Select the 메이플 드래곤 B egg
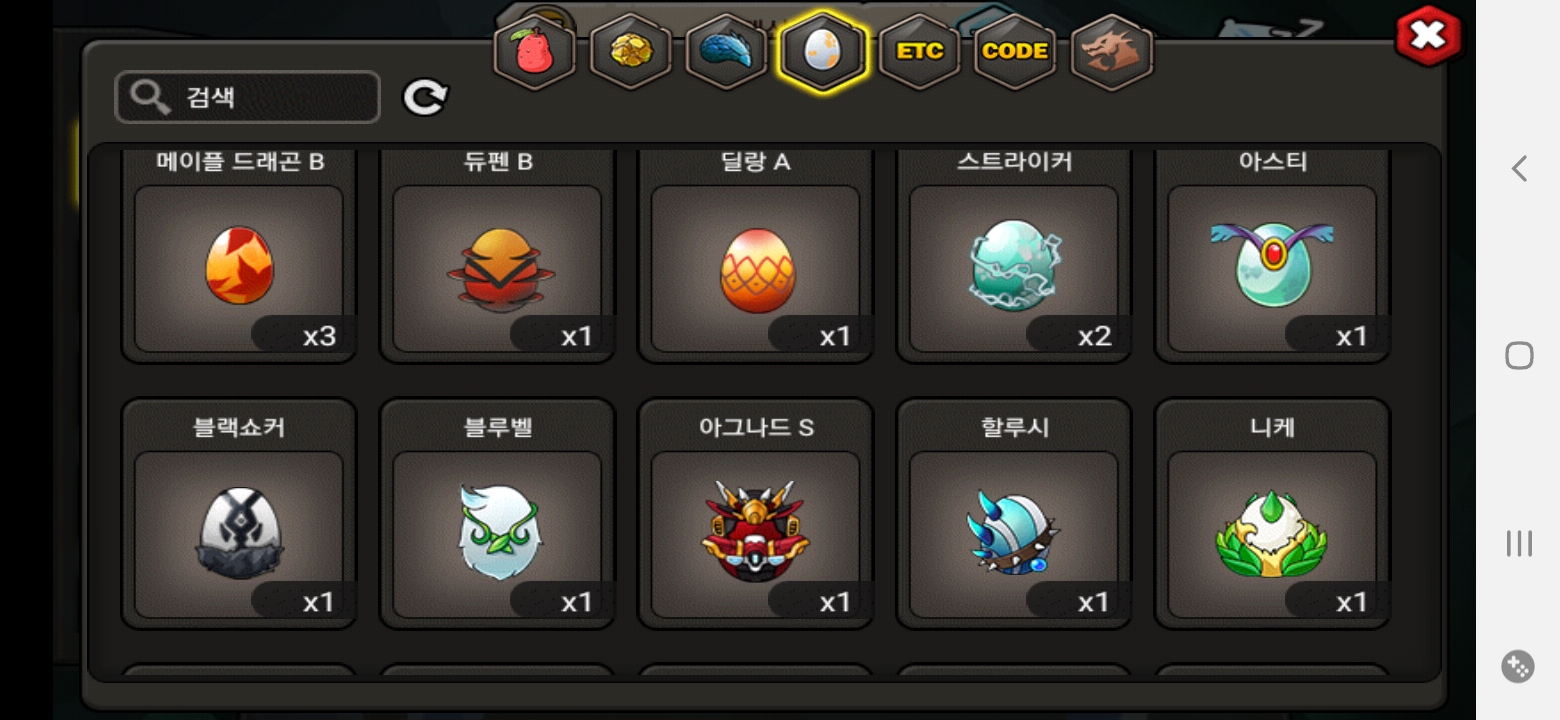Screen dimensions: 1560x720 point(239,255)
